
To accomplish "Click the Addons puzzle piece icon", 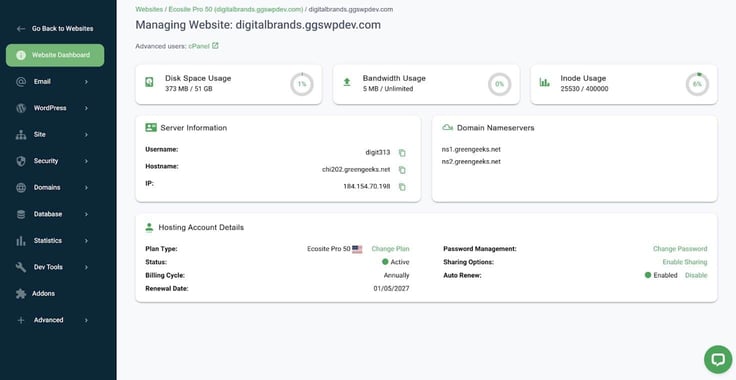I will (21, 294).
